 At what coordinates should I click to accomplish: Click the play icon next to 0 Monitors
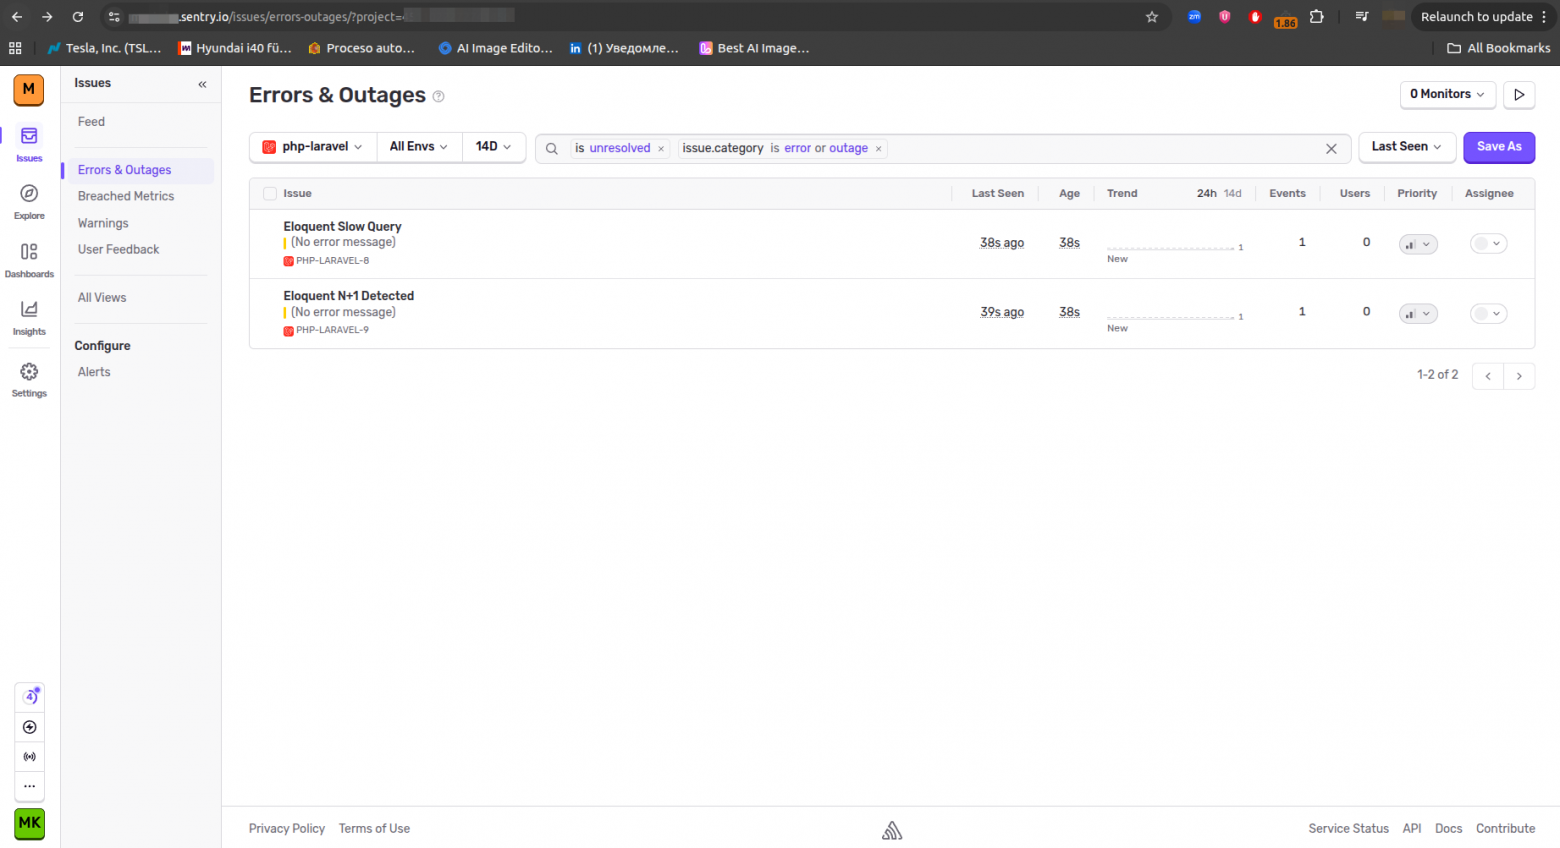1519,95
